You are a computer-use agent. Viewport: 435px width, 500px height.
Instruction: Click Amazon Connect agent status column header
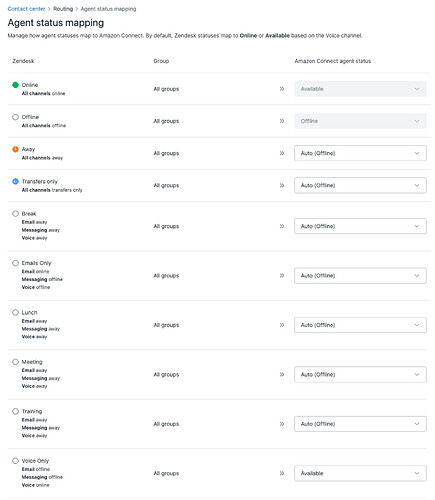333,61
